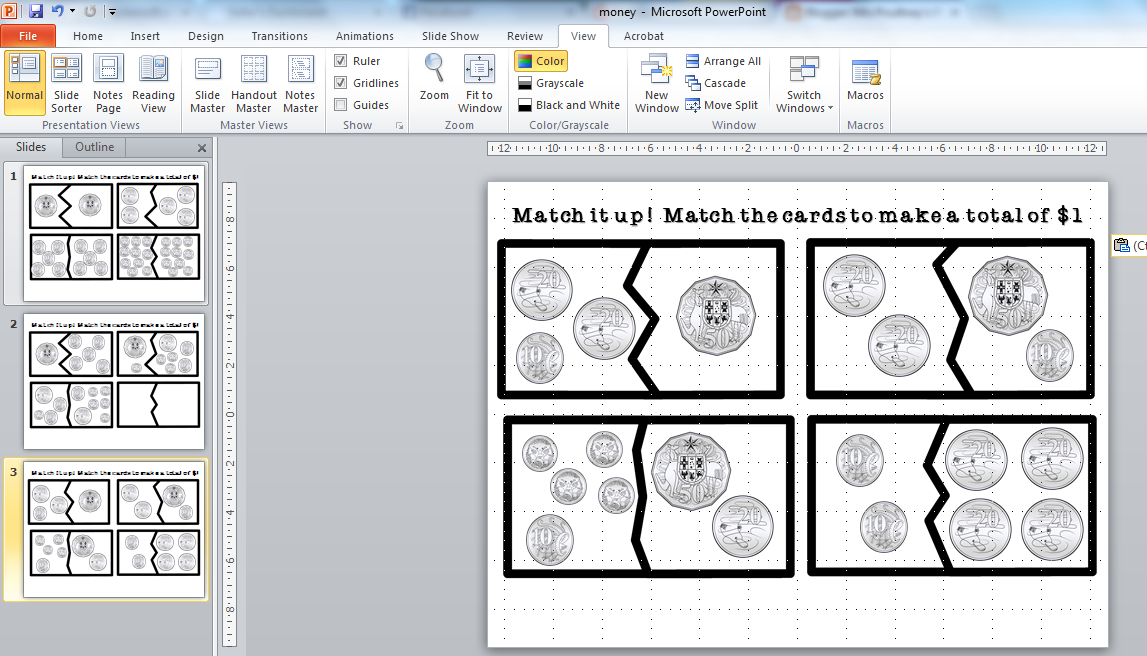This screenshot has height=656, width=1147.
Task: Save the presentation from Quick Access toolbar
Action: click(35, 11)
